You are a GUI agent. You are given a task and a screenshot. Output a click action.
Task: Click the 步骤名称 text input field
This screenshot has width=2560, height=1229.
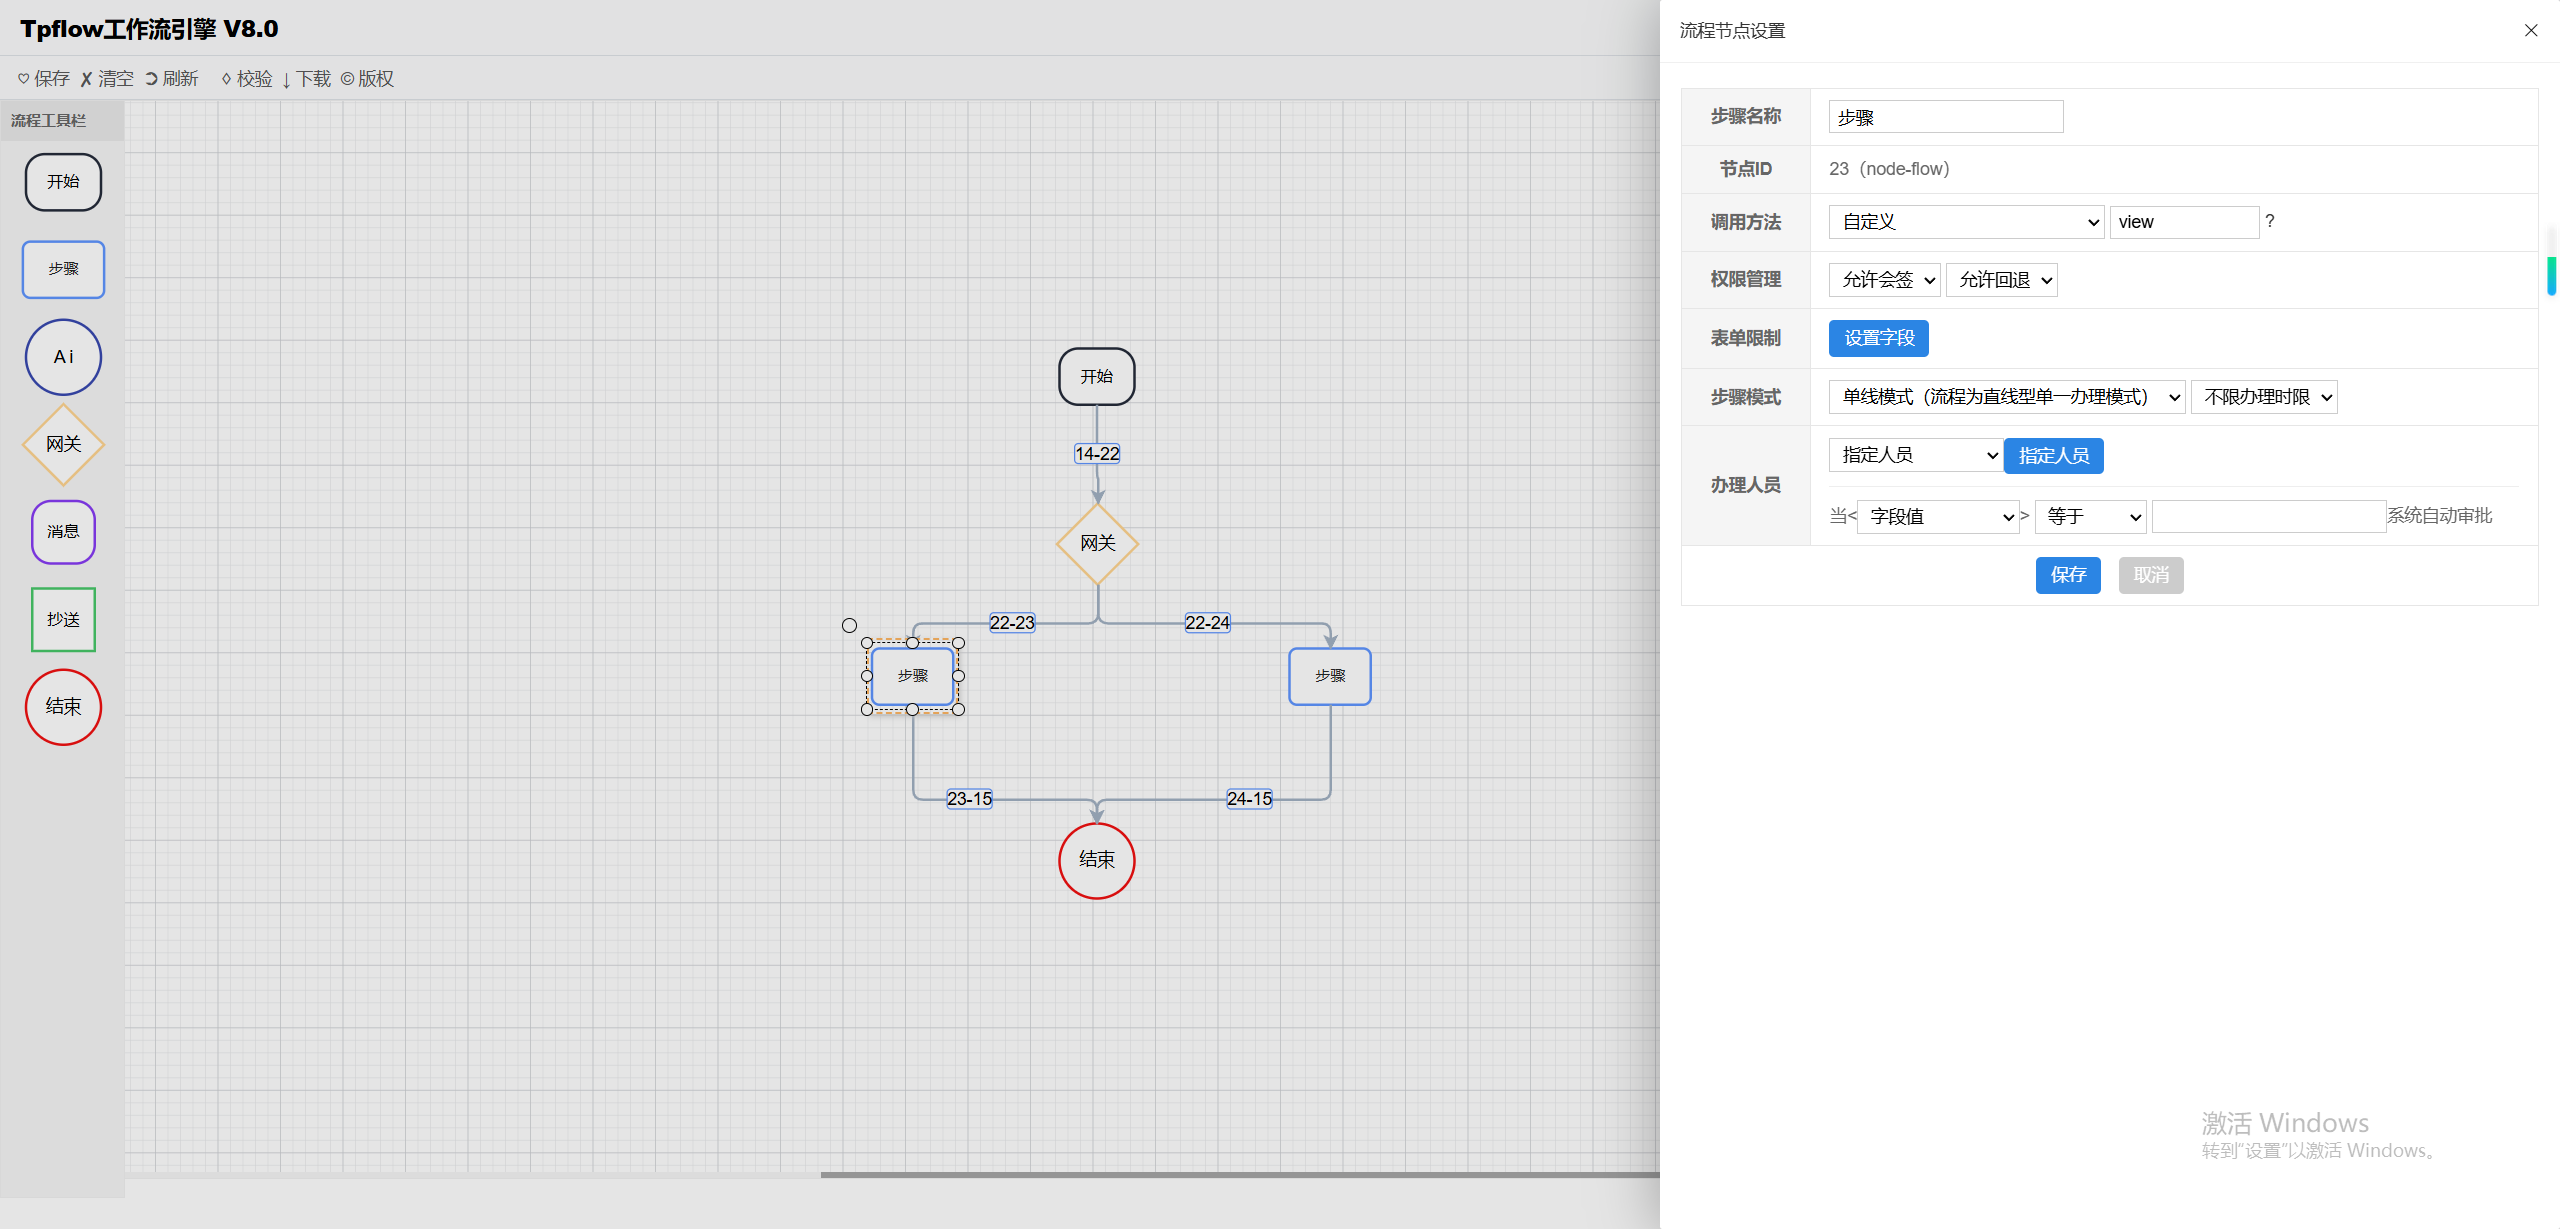[x=1945, y=117]
